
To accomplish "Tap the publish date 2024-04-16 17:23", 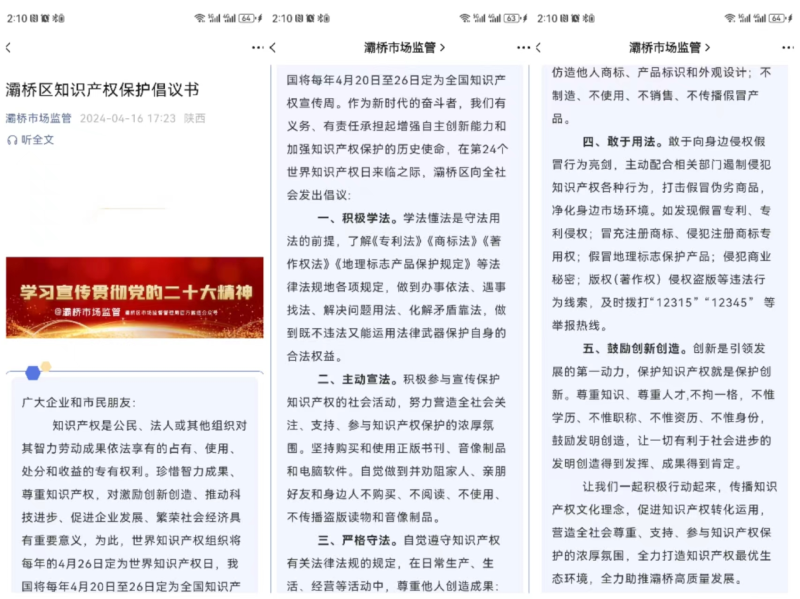I will 127,118.
